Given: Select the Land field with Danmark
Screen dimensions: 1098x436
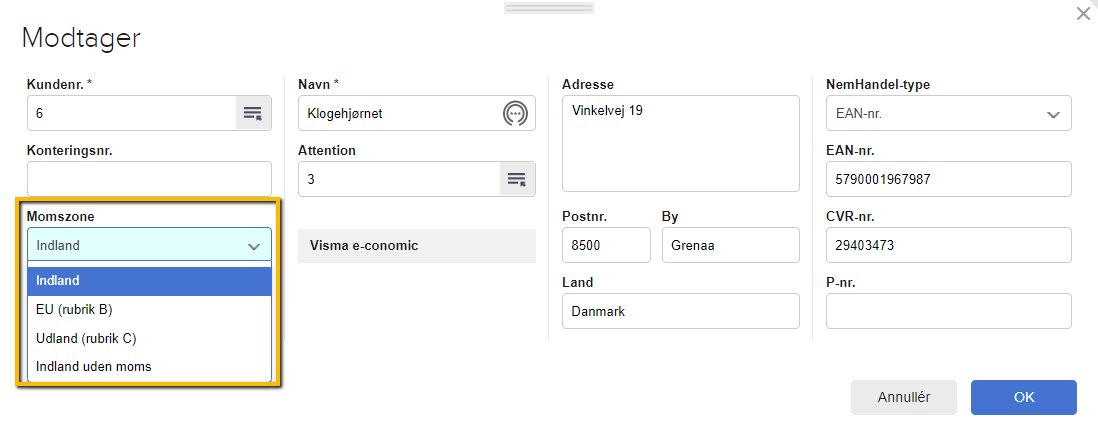Looking at the screenshot, I should [680, 311].
